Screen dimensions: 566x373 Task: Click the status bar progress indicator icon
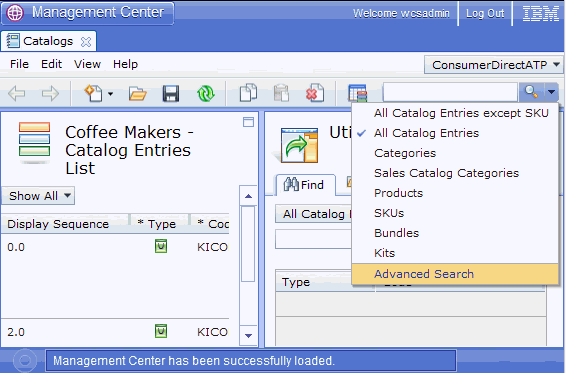pyautogui.click(x=25, y=360)
